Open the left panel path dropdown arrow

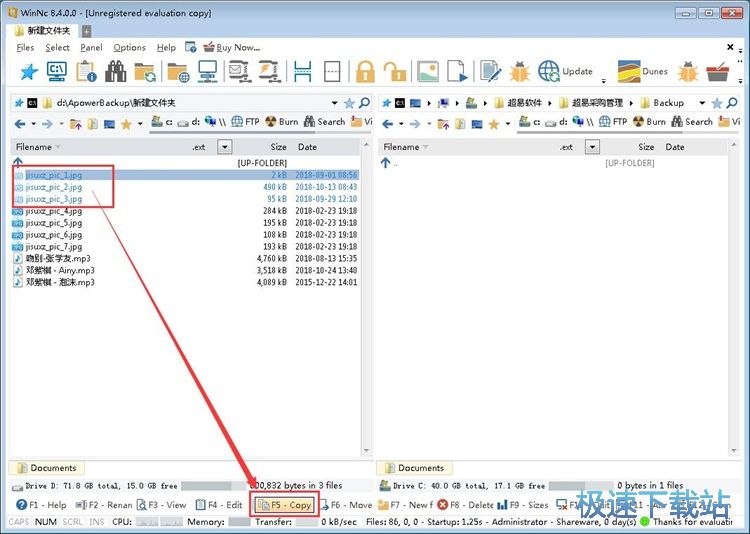click(334, 103)
